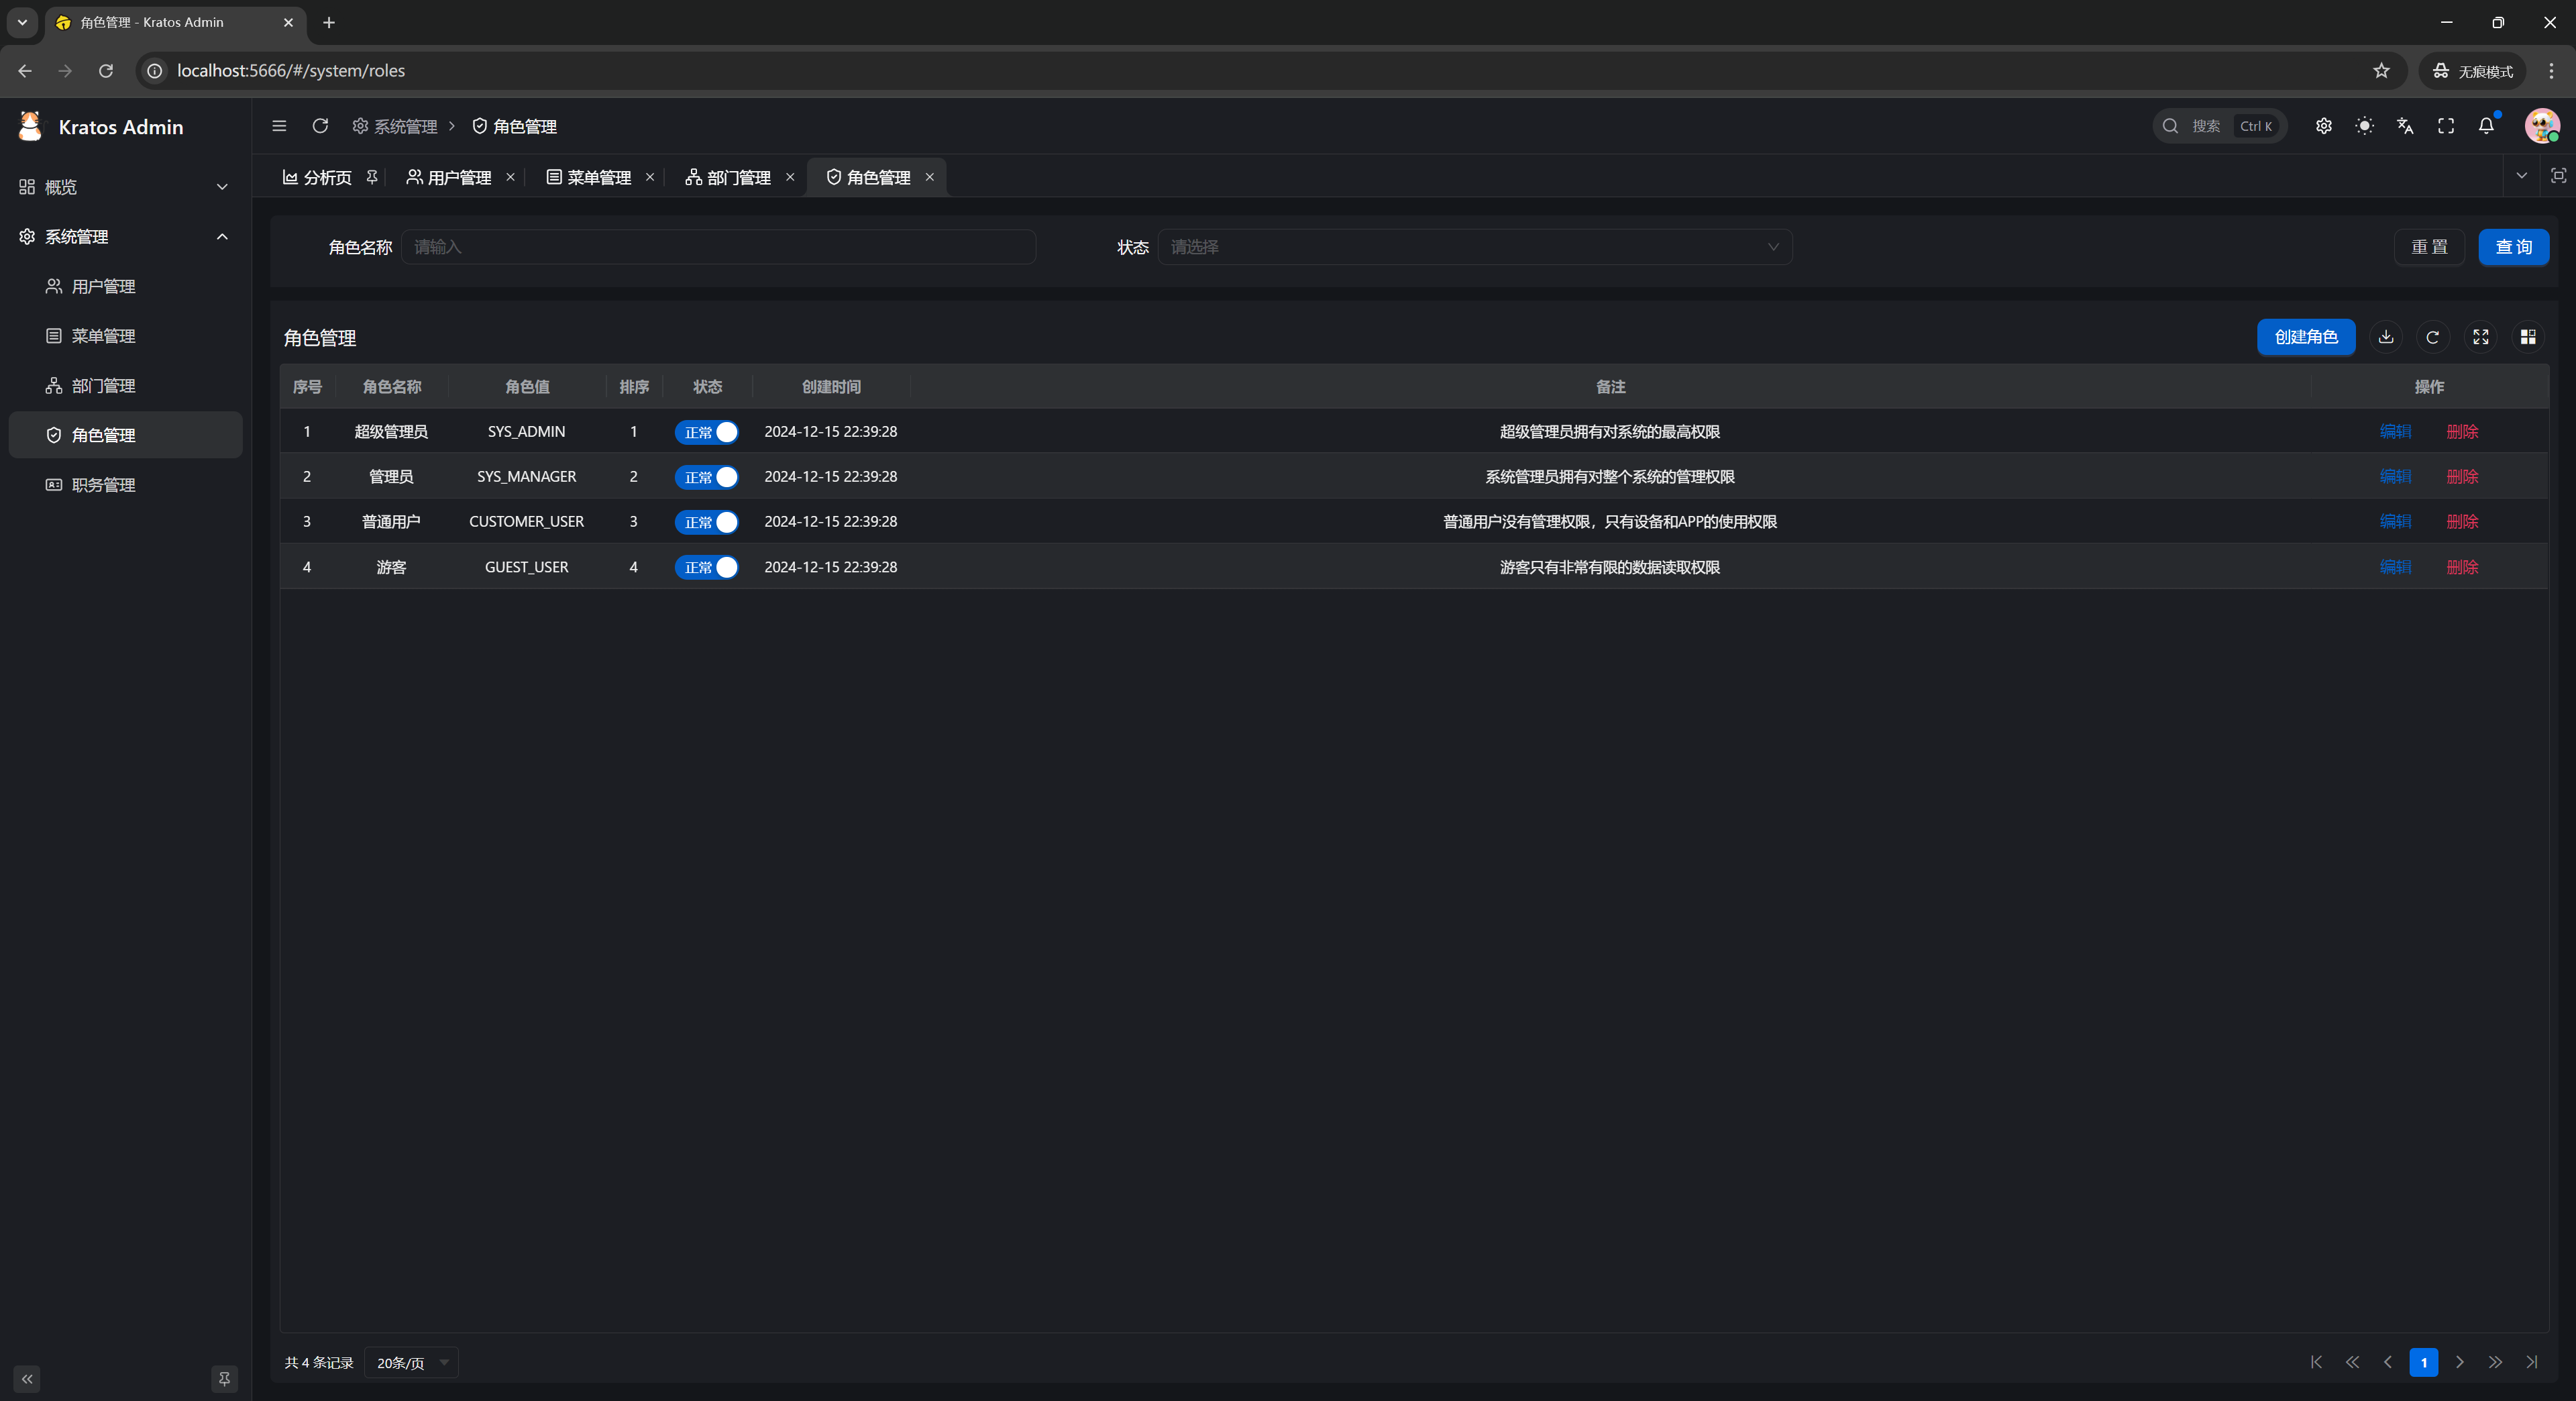This screenshot has height=1401, width=2576.
Task: Export table data with the download icon
Action: click(x=2386, y=337)
